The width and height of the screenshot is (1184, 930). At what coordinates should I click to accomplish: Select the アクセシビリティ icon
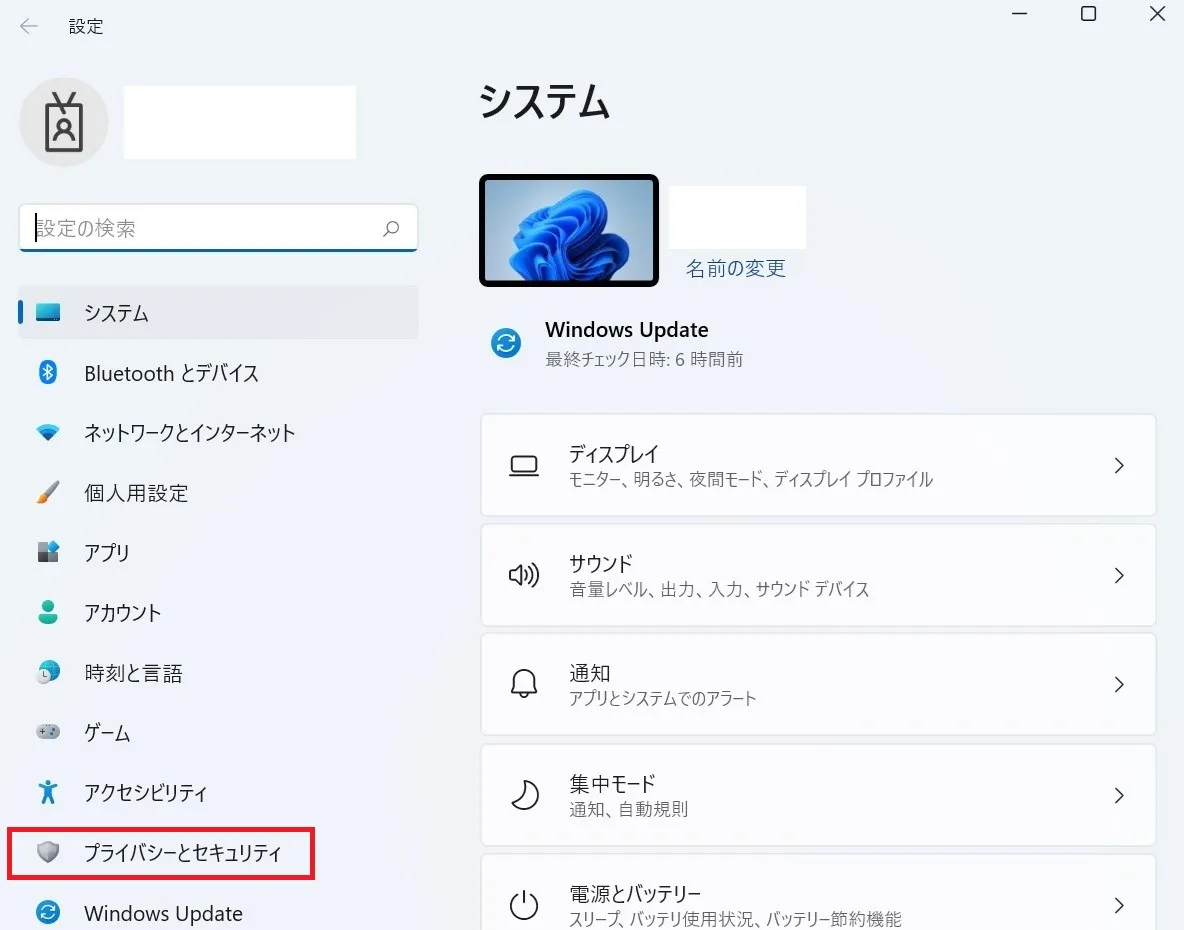click(48, 793)
